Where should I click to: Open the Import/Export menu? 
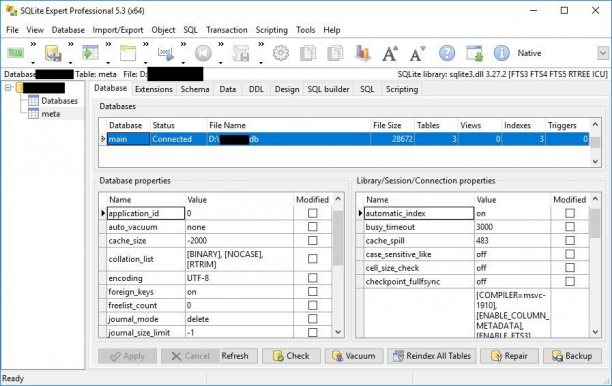[x=117, y=30]
